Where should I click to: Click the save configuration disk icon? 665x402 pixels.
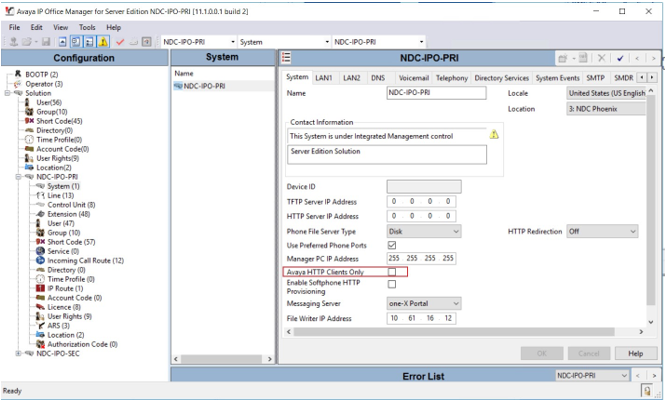click(x=46, y=42)
